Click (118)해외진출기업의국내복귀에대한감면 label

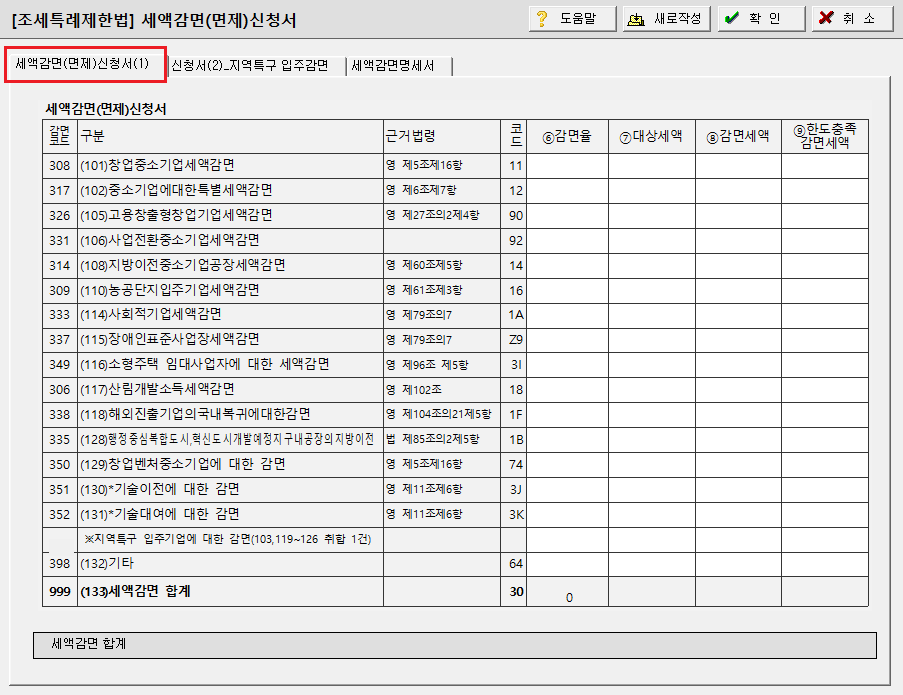(x=195, y=414)
